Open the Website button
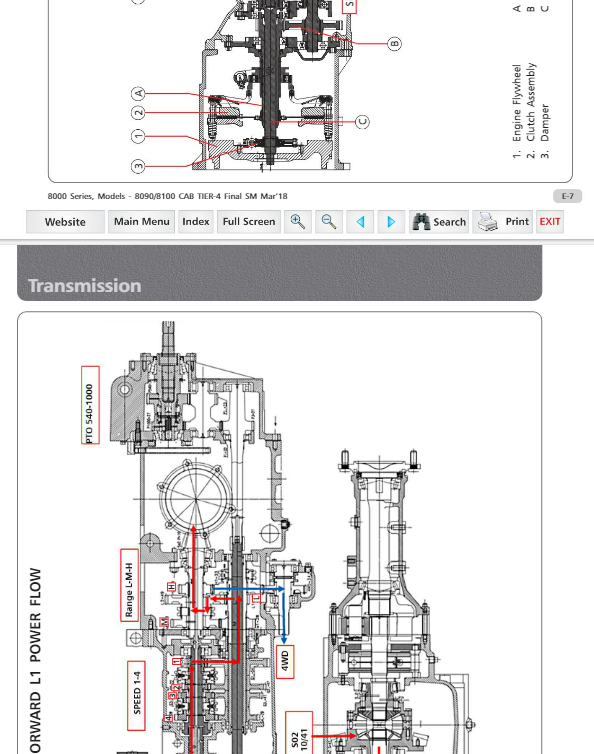This screenshot has width=594, height=754. tap(65, 222)
